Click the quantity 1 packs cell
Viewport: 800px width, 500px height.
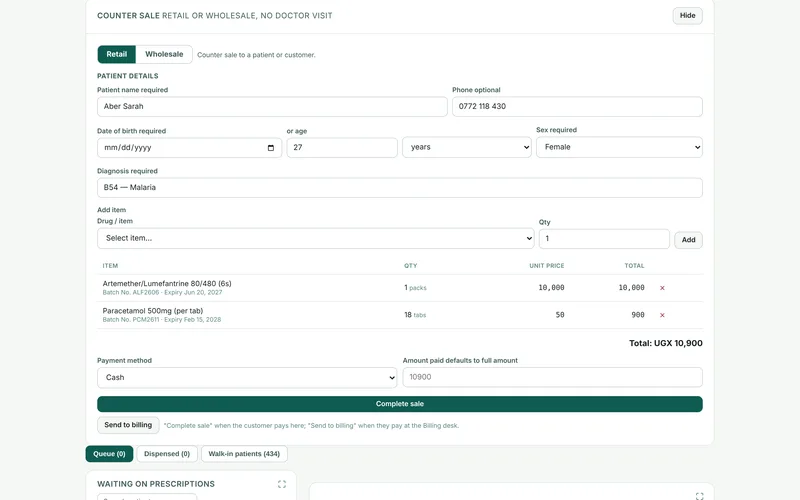point(415,288)
